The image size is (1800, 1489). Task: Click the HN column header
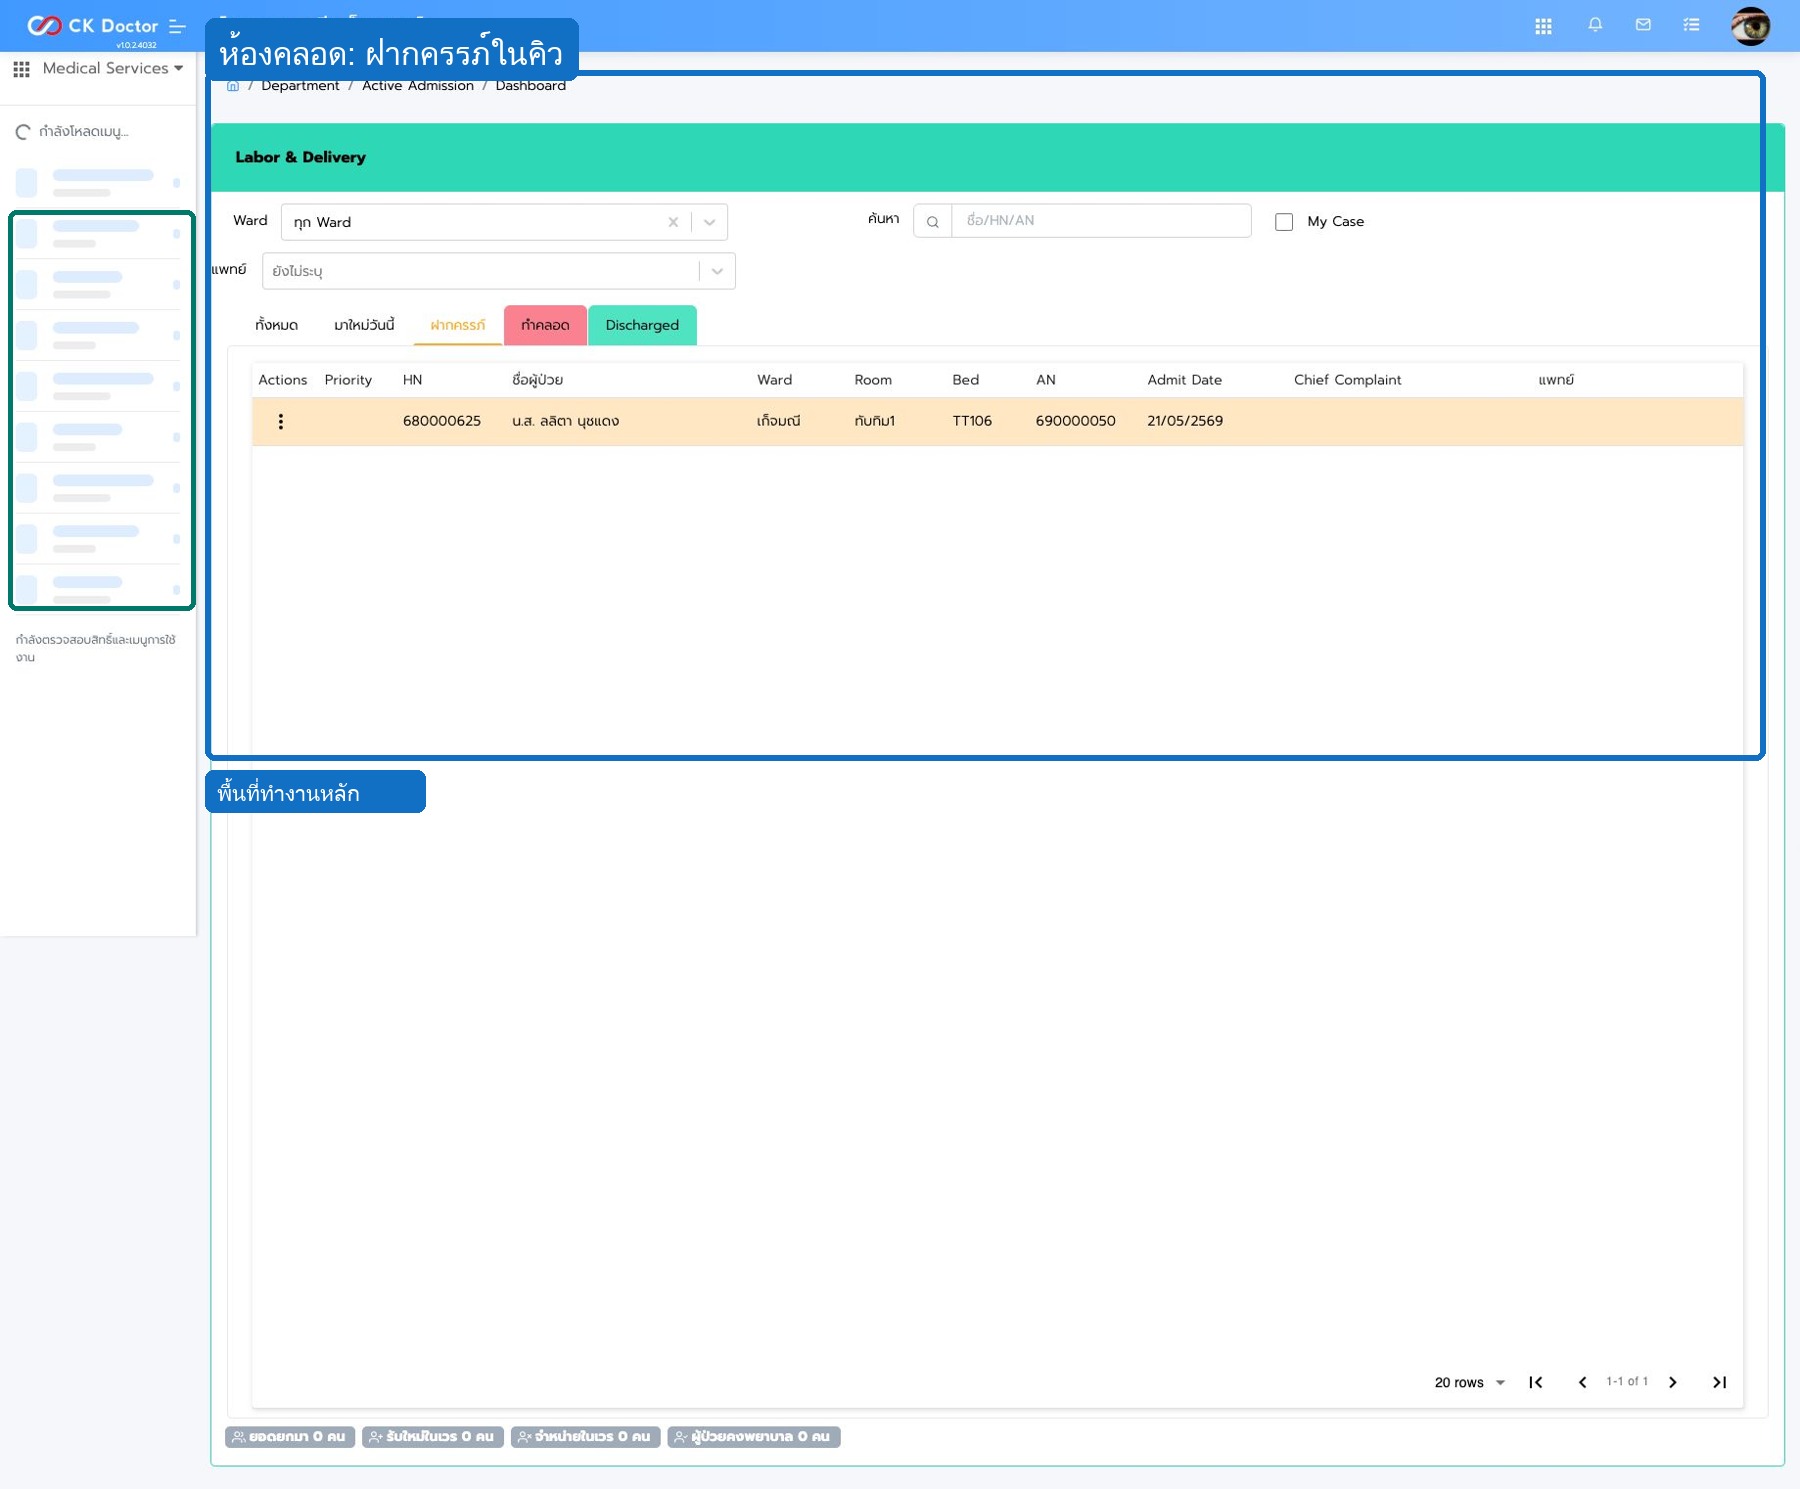pyautogui.click(x=412, y=380)
